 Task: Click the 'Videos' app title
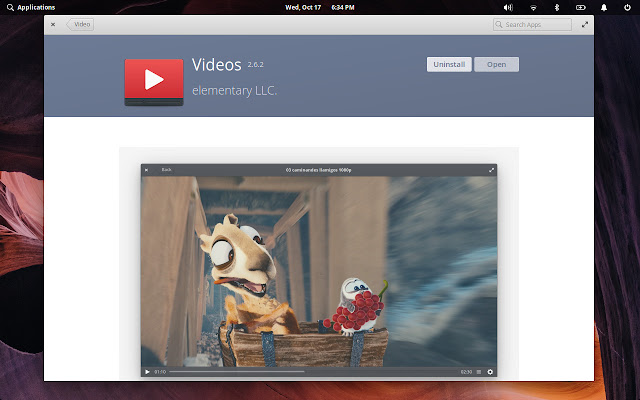pyautogui.click(x=217, y=65)
